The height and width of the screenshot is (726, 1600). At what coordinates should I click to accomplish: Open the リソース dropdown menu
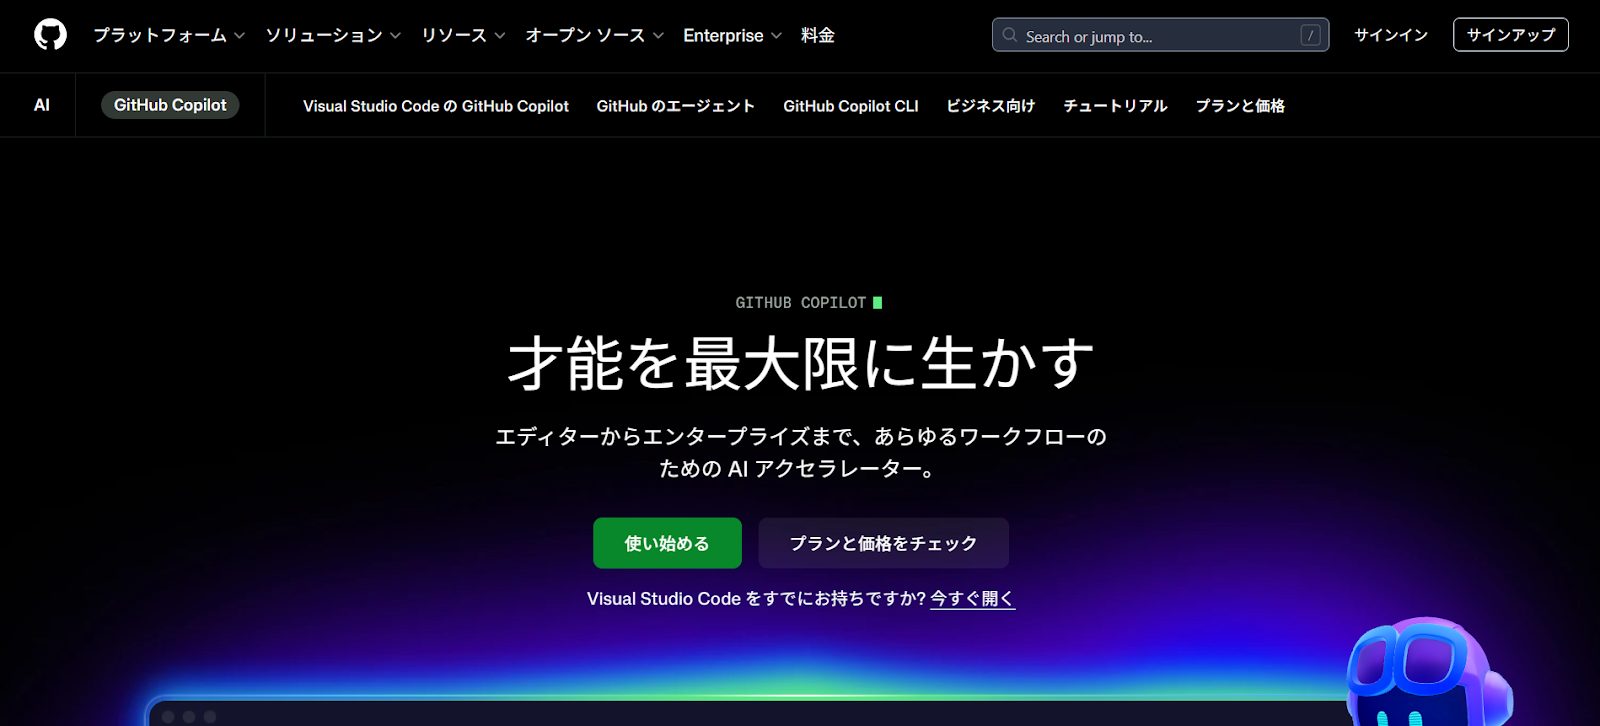point(463,35)
